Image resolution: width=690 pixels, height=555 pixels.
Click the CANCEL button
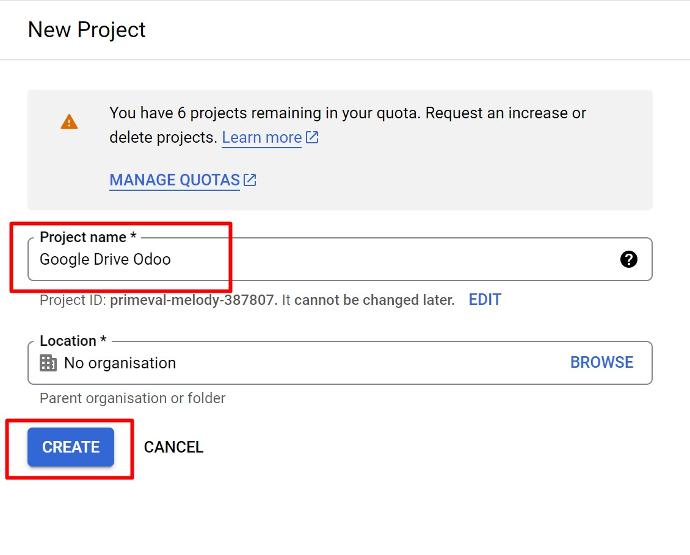click(173, 447)
